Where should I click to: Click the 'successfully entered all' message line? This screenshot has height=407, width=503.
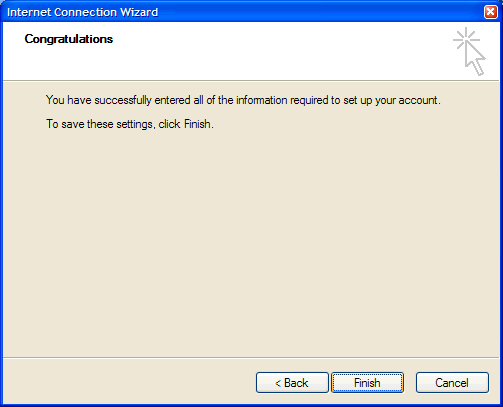click(243, 100)
